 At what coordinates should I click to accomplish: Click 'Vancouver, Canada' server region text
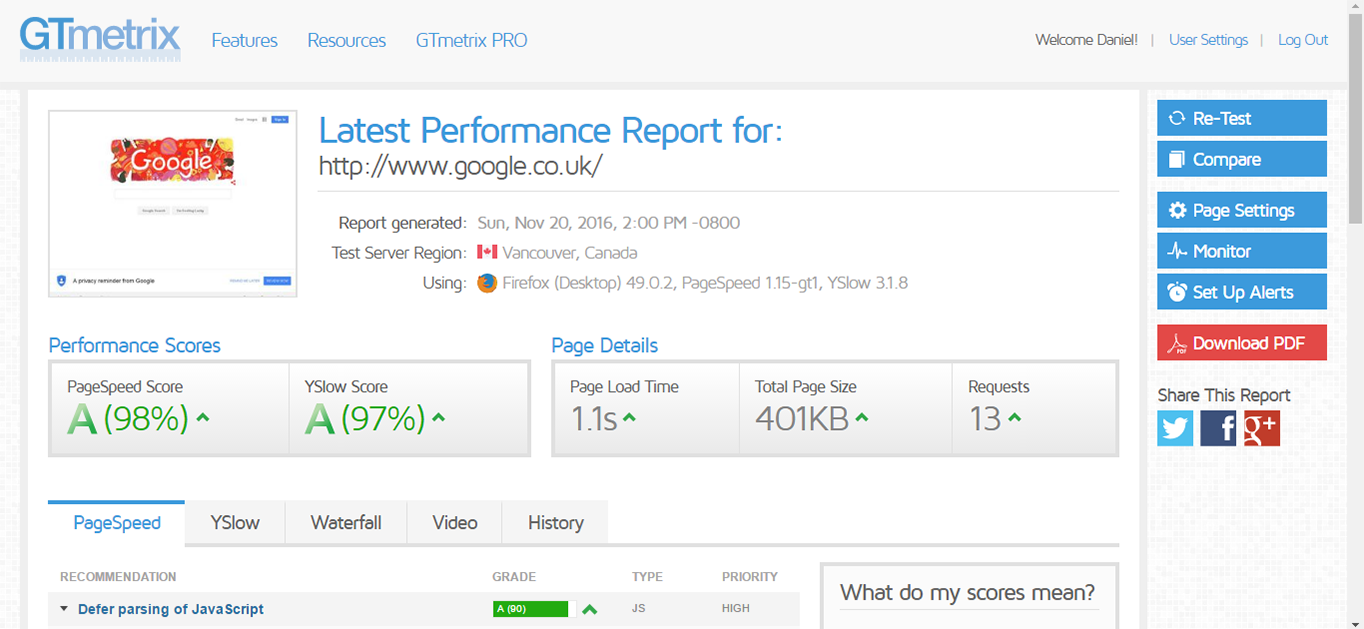tap(570, 253)
